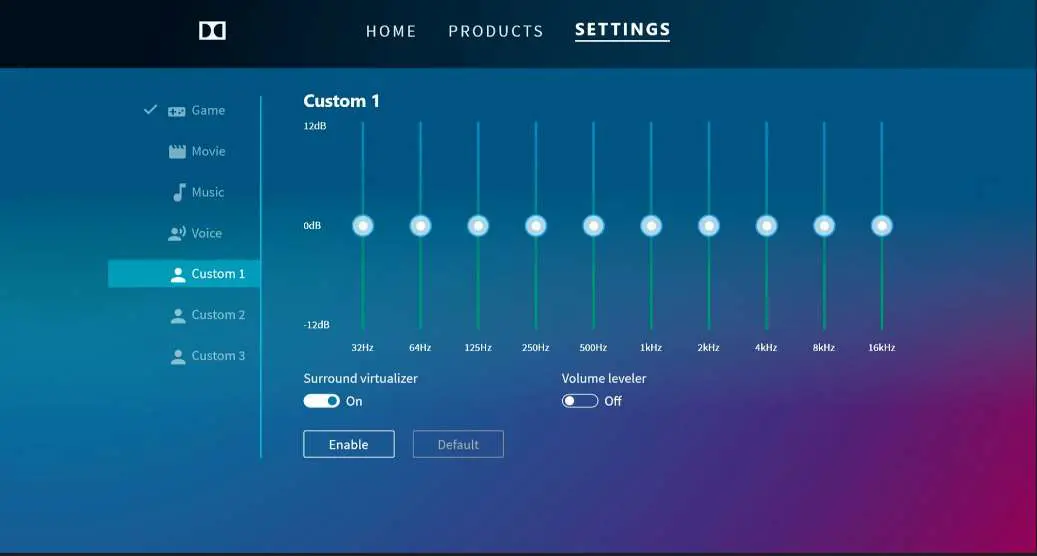Image resolution: width=1037 pixels, height=556 pixels.
Task: Open the PRODUCTS tab
Action: click(x=495, y=31)
